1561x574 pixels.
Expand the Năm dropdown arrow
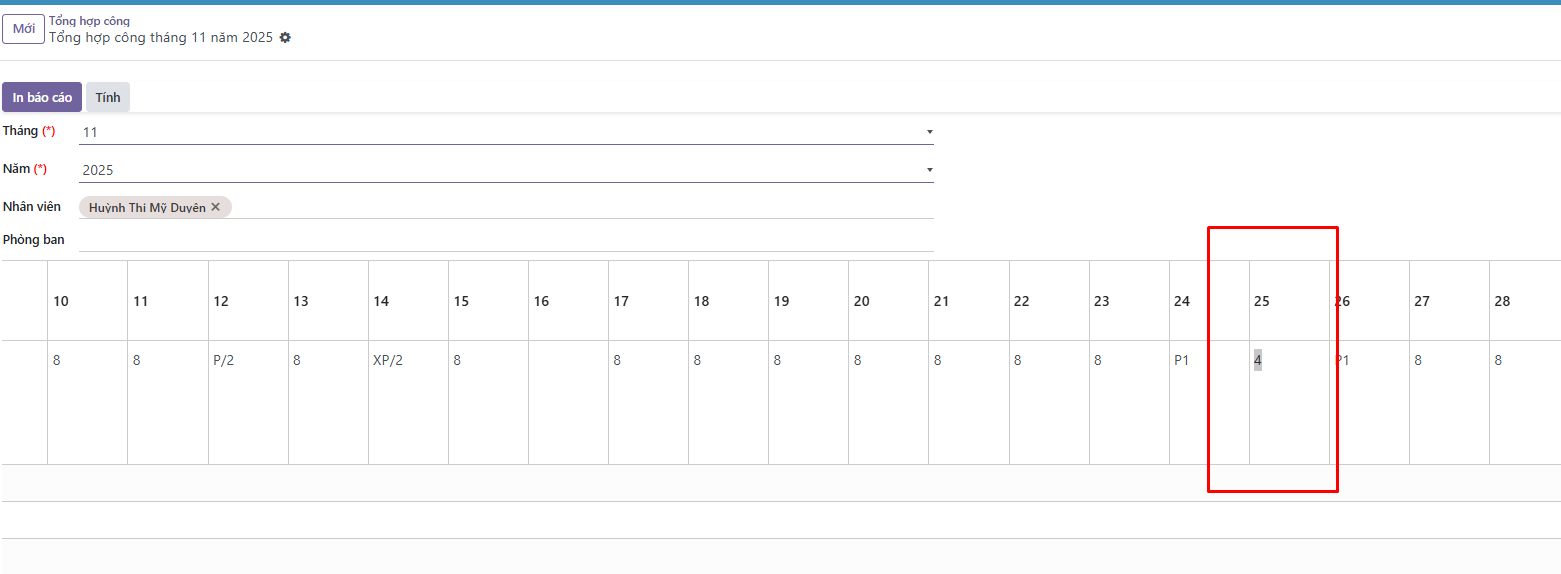pyautogui.click(x=929, y=170)
